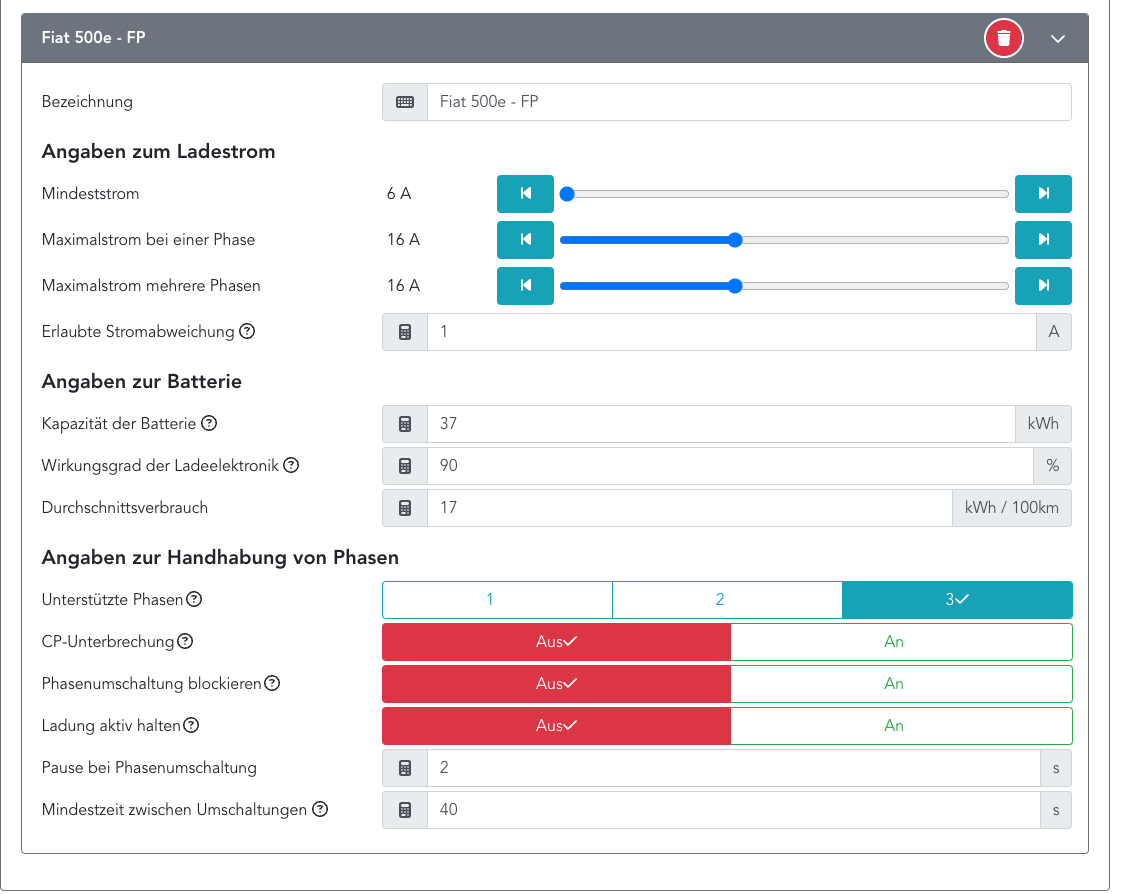Edit Mindestzeit zwischen Umschaltungen value 40
This screenshot has height=894, width=1128.
tap(734, 811)
